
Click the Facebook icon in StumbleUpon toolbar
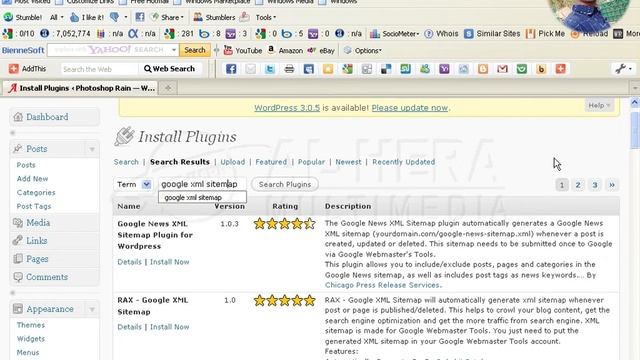(140, 17)
